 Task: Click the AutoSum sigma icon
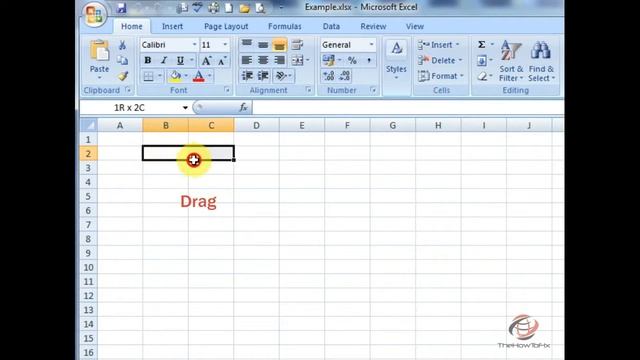tap(482, 44)
